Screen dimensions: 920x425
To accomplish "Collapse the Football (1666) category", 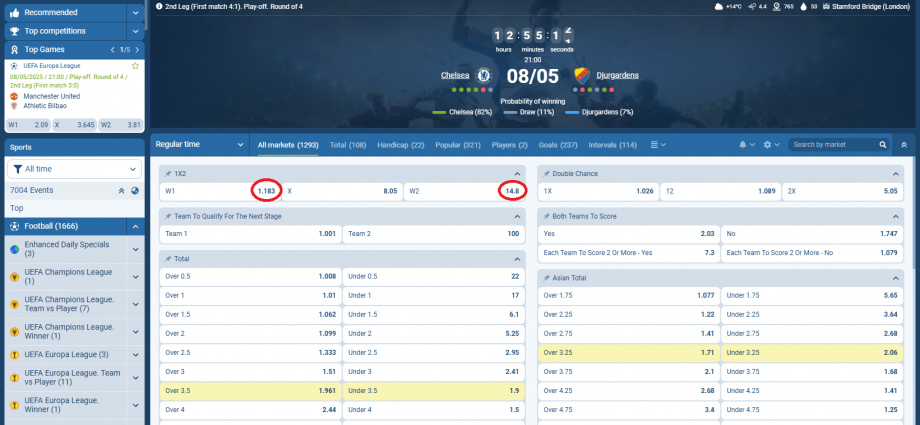I will (x=136, y=226).
